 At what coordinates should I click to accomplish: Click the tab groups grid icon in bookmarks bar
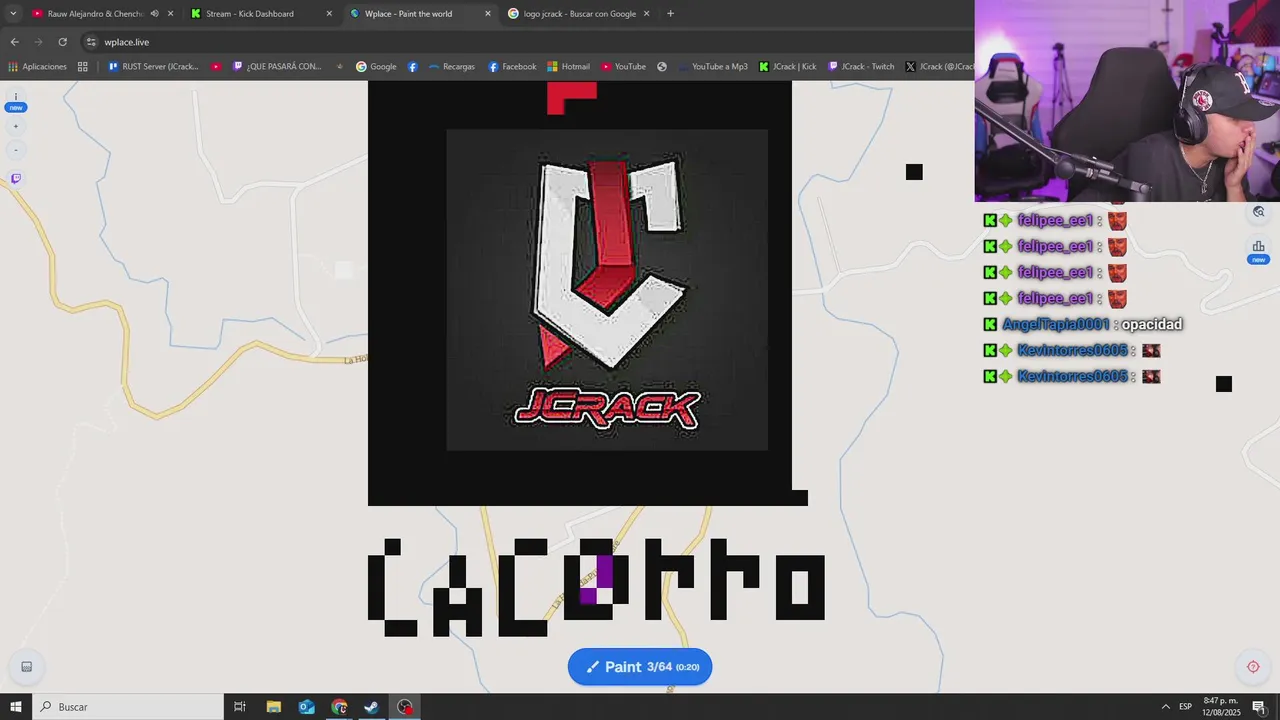[x=83, y=67]
